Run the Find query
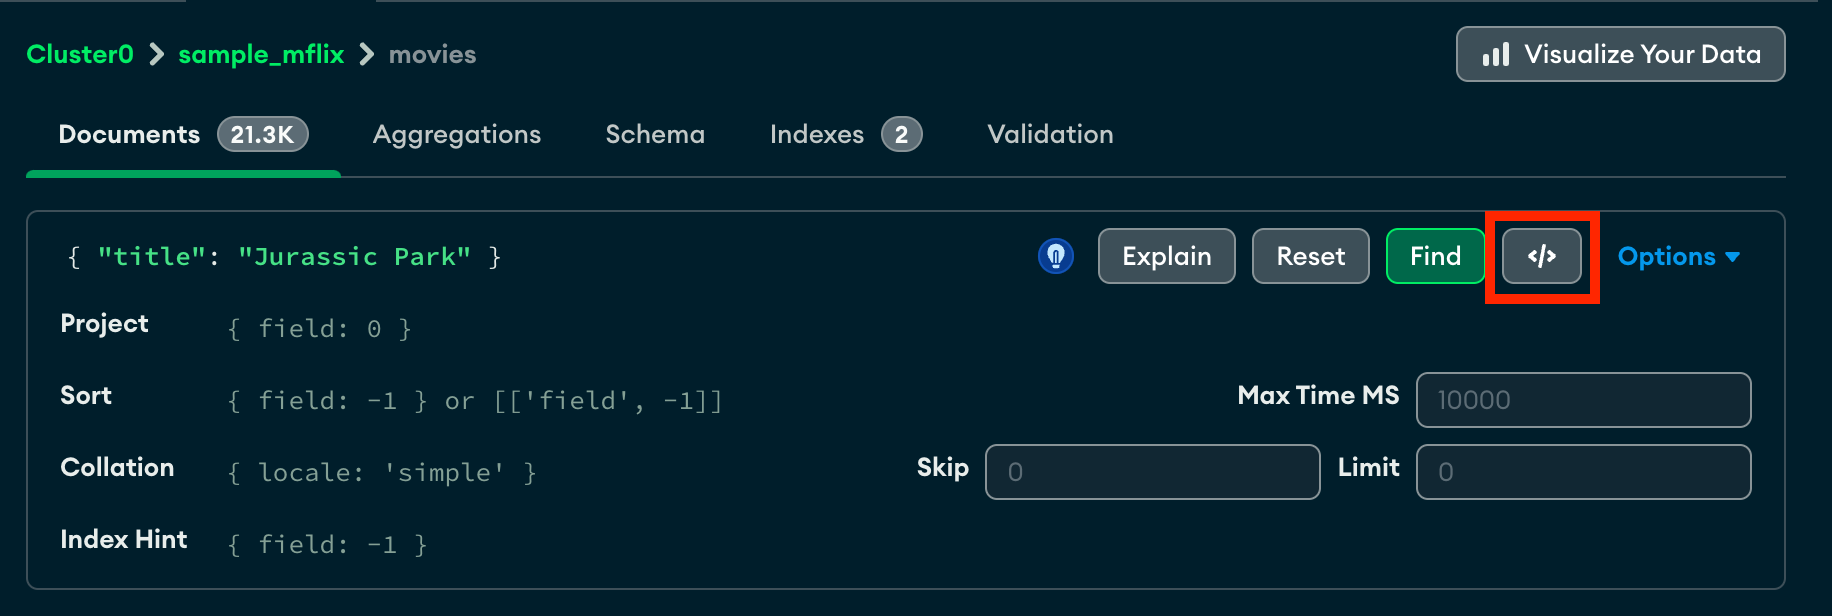 (x=1435, y=256)
